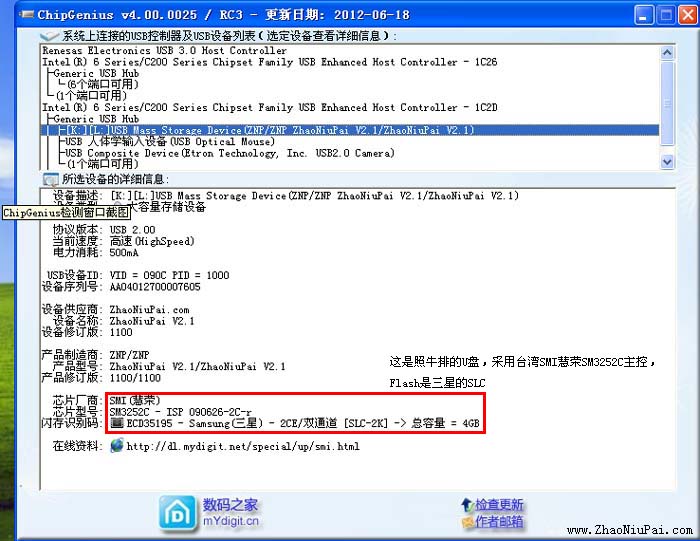This screenshot has height=541, width=700.
Task: Click the device list scrollbar thumb
Action: (x=667, y=103)
